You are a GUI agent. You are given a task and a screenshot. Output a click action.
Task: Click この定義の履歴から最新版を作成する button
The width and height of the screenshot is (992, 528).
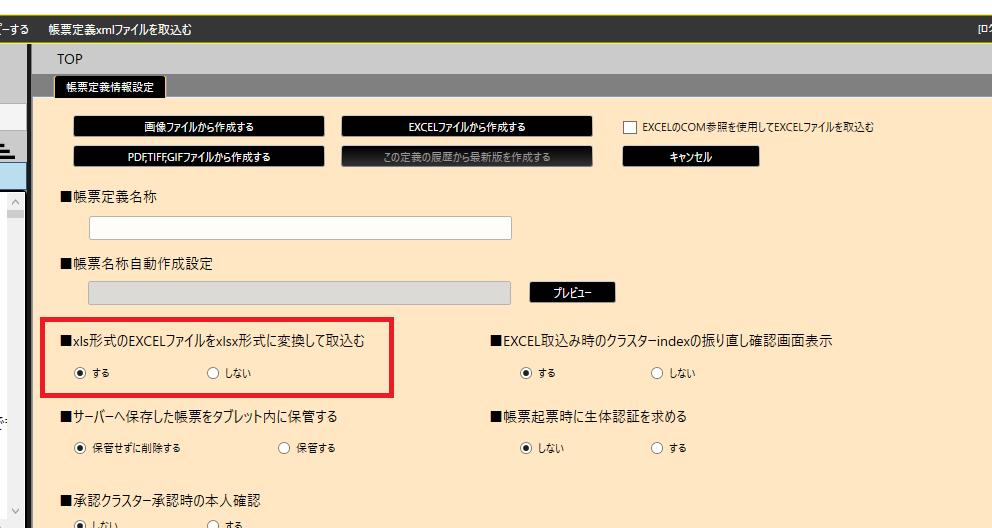coord(467,156)
